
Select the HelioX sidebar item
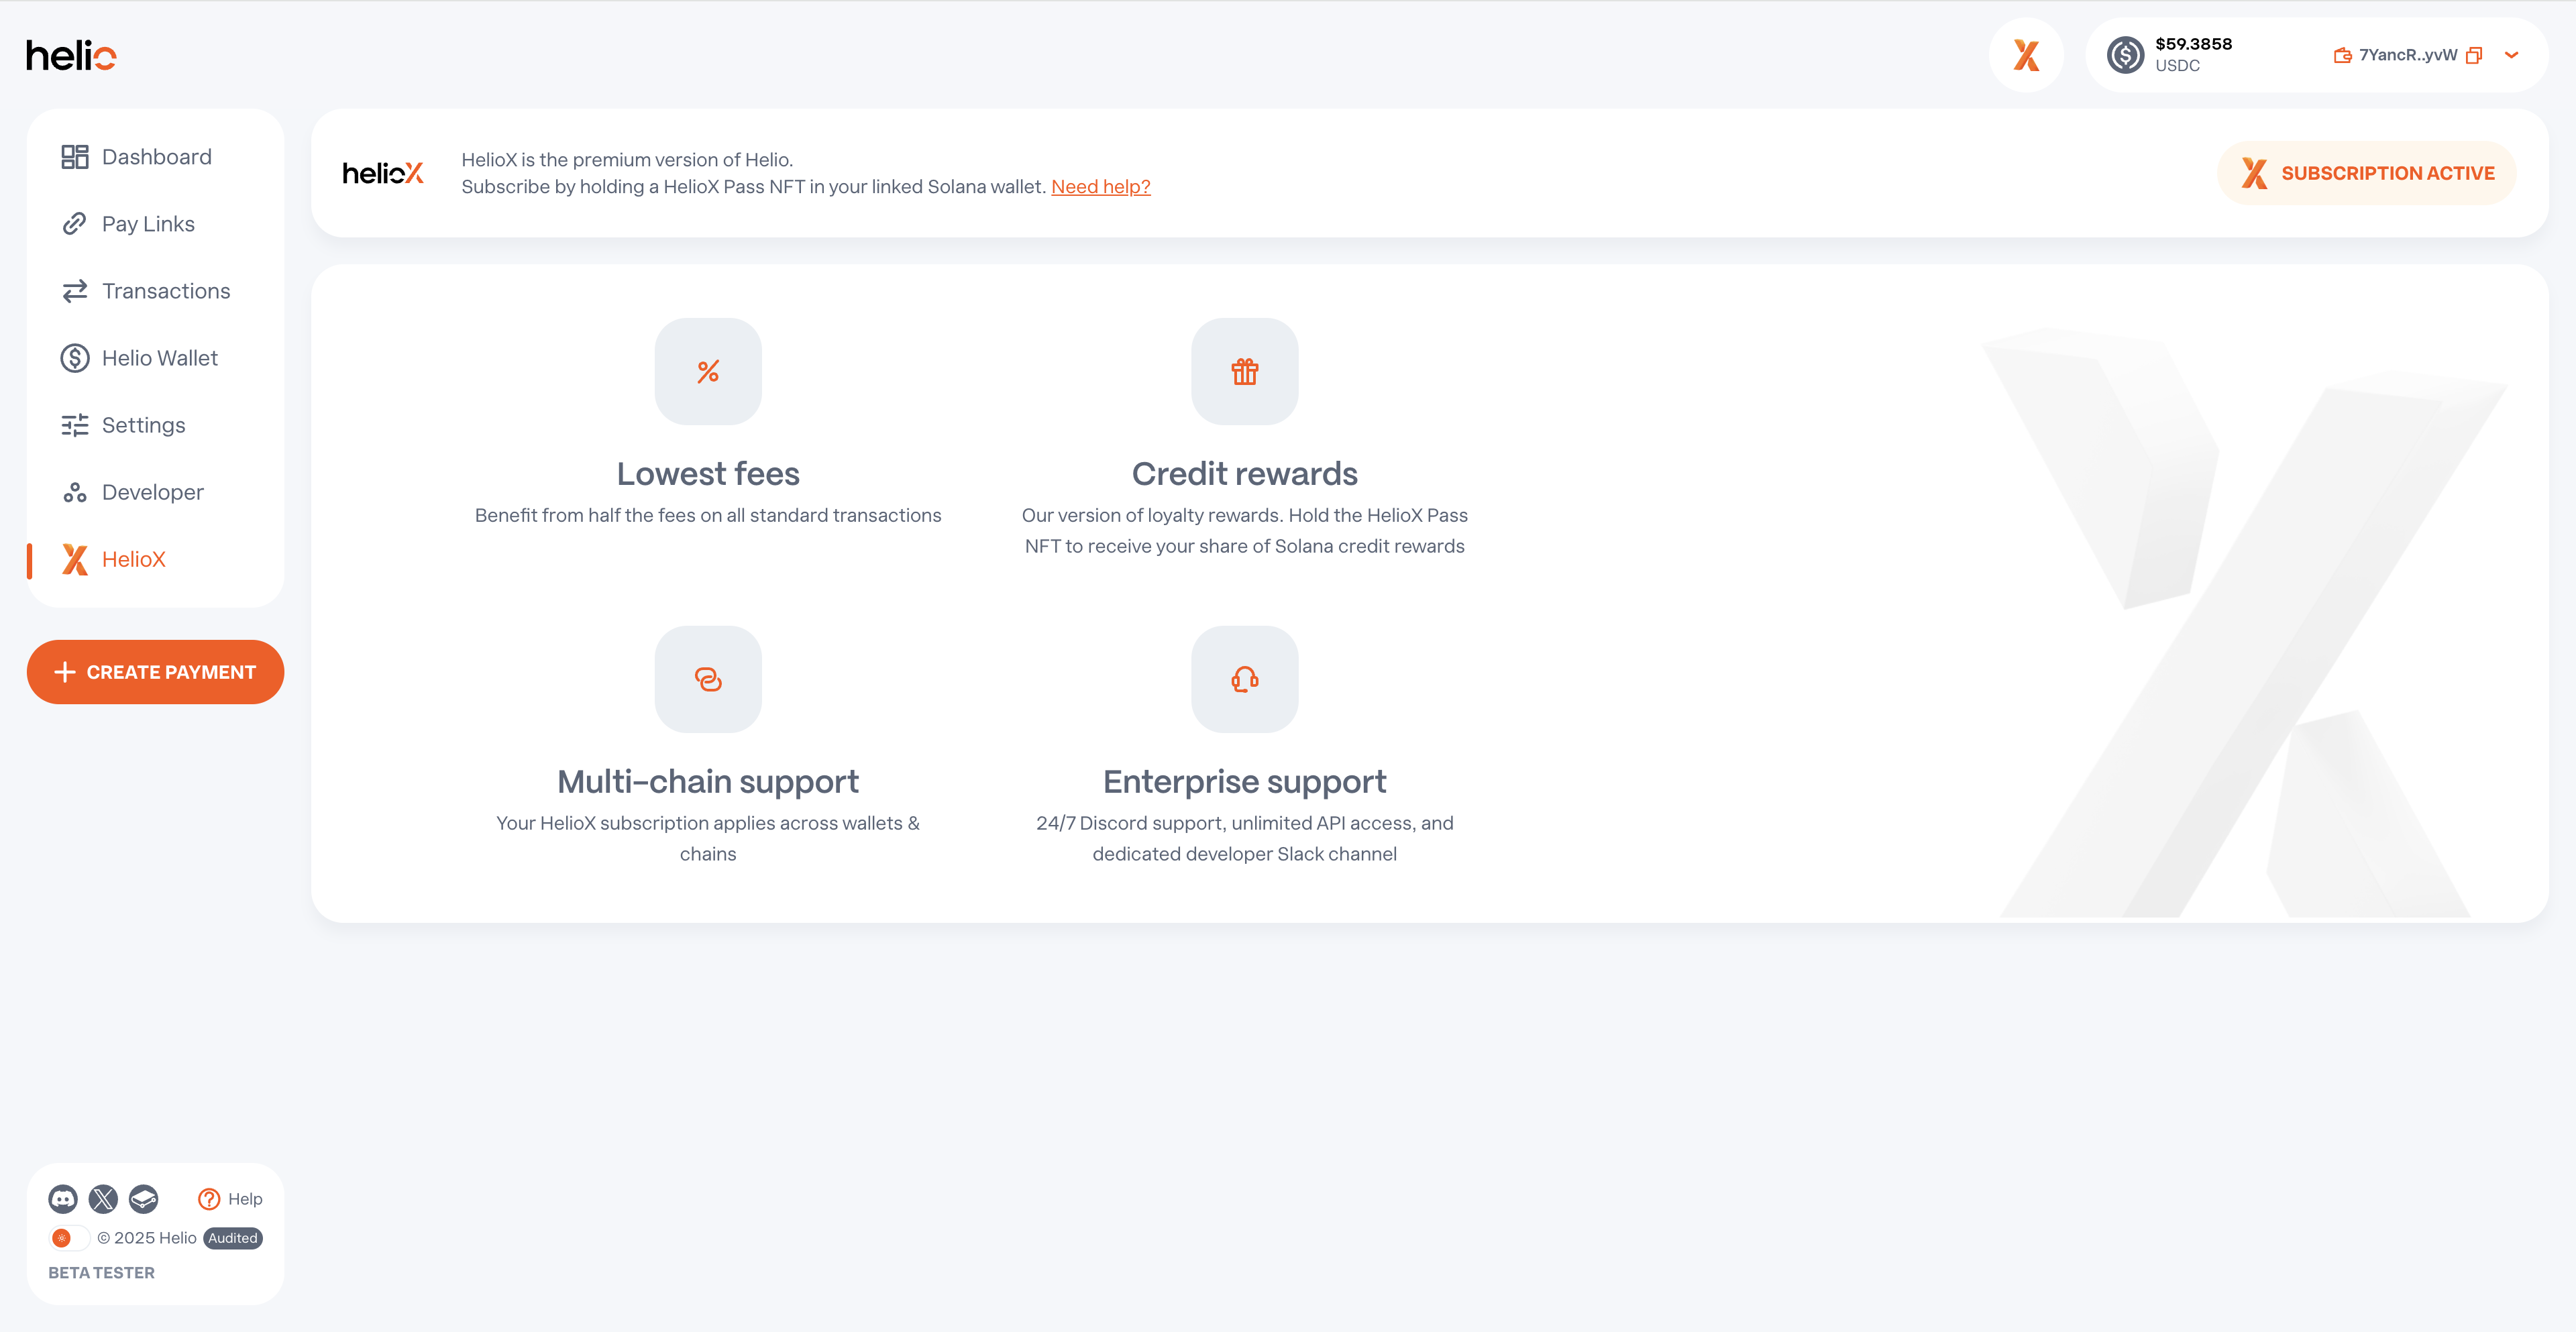[x=156, y=559]
